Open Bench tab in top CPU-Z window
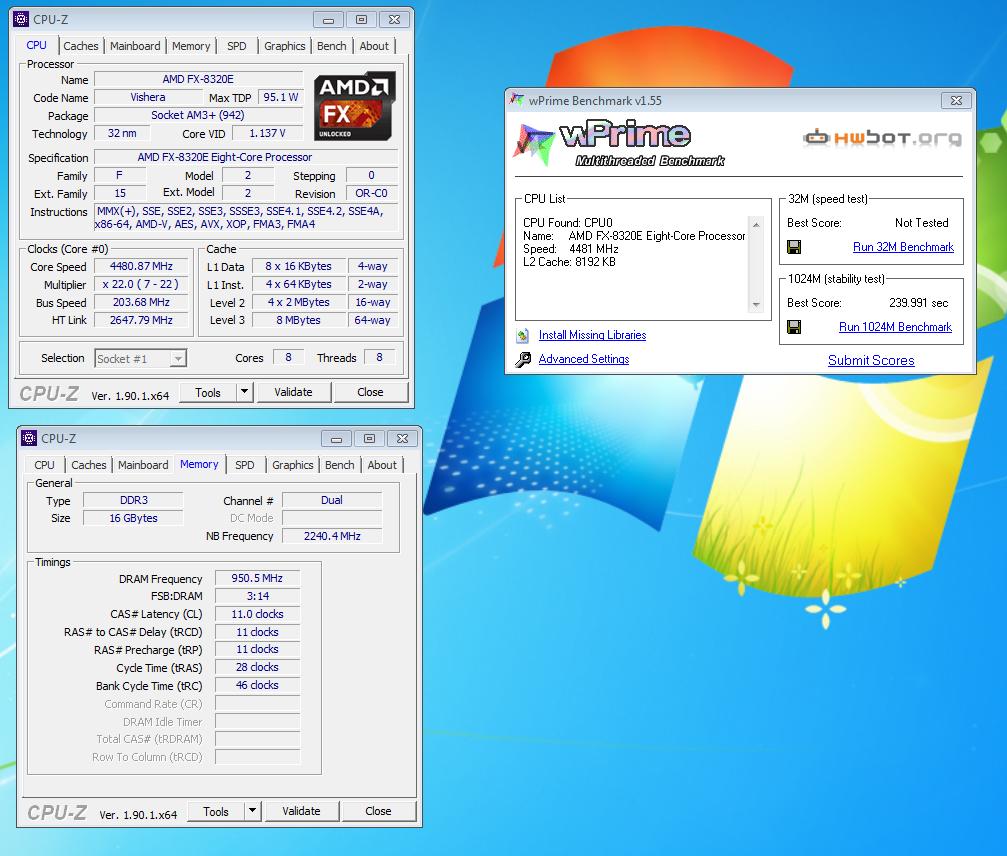This screenshot has width=1007, height=856. click(x=331, y=46)
